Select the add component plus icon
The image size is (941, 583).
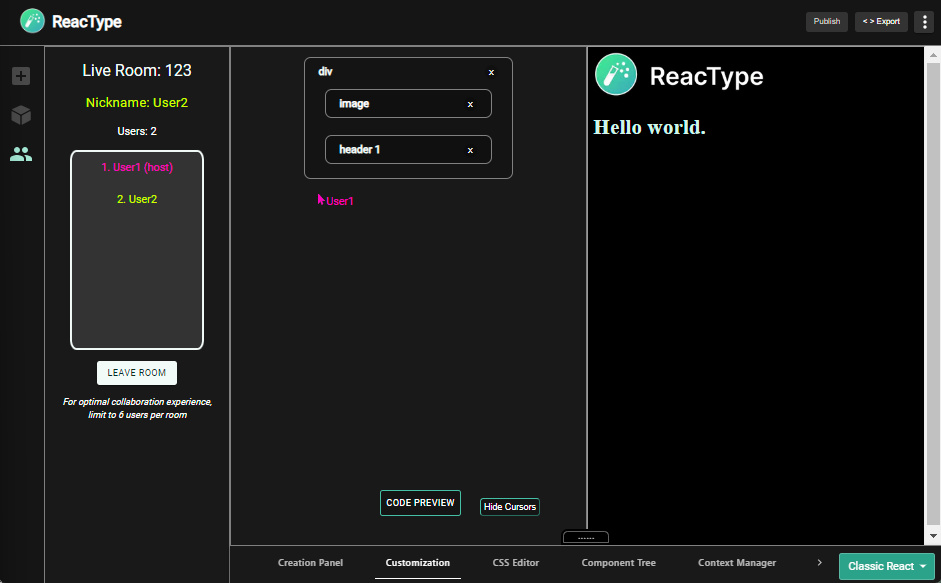(21, 75)
